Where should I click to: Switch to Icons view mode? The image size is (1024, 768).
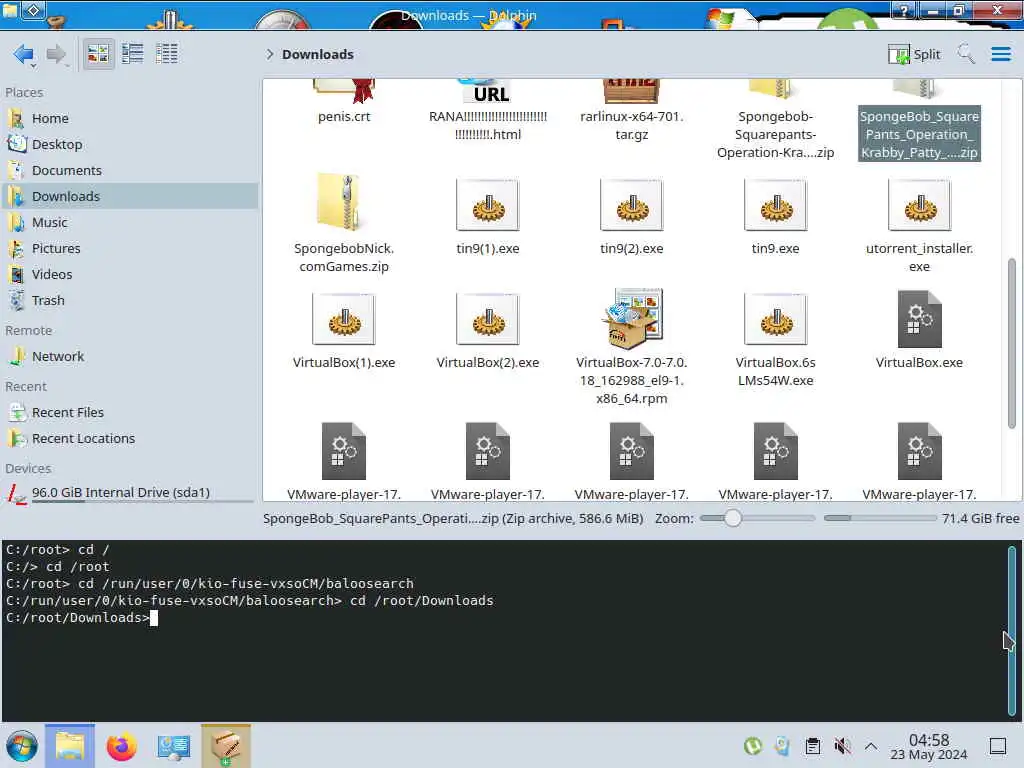pyautogui.click(x=98, y=54)
